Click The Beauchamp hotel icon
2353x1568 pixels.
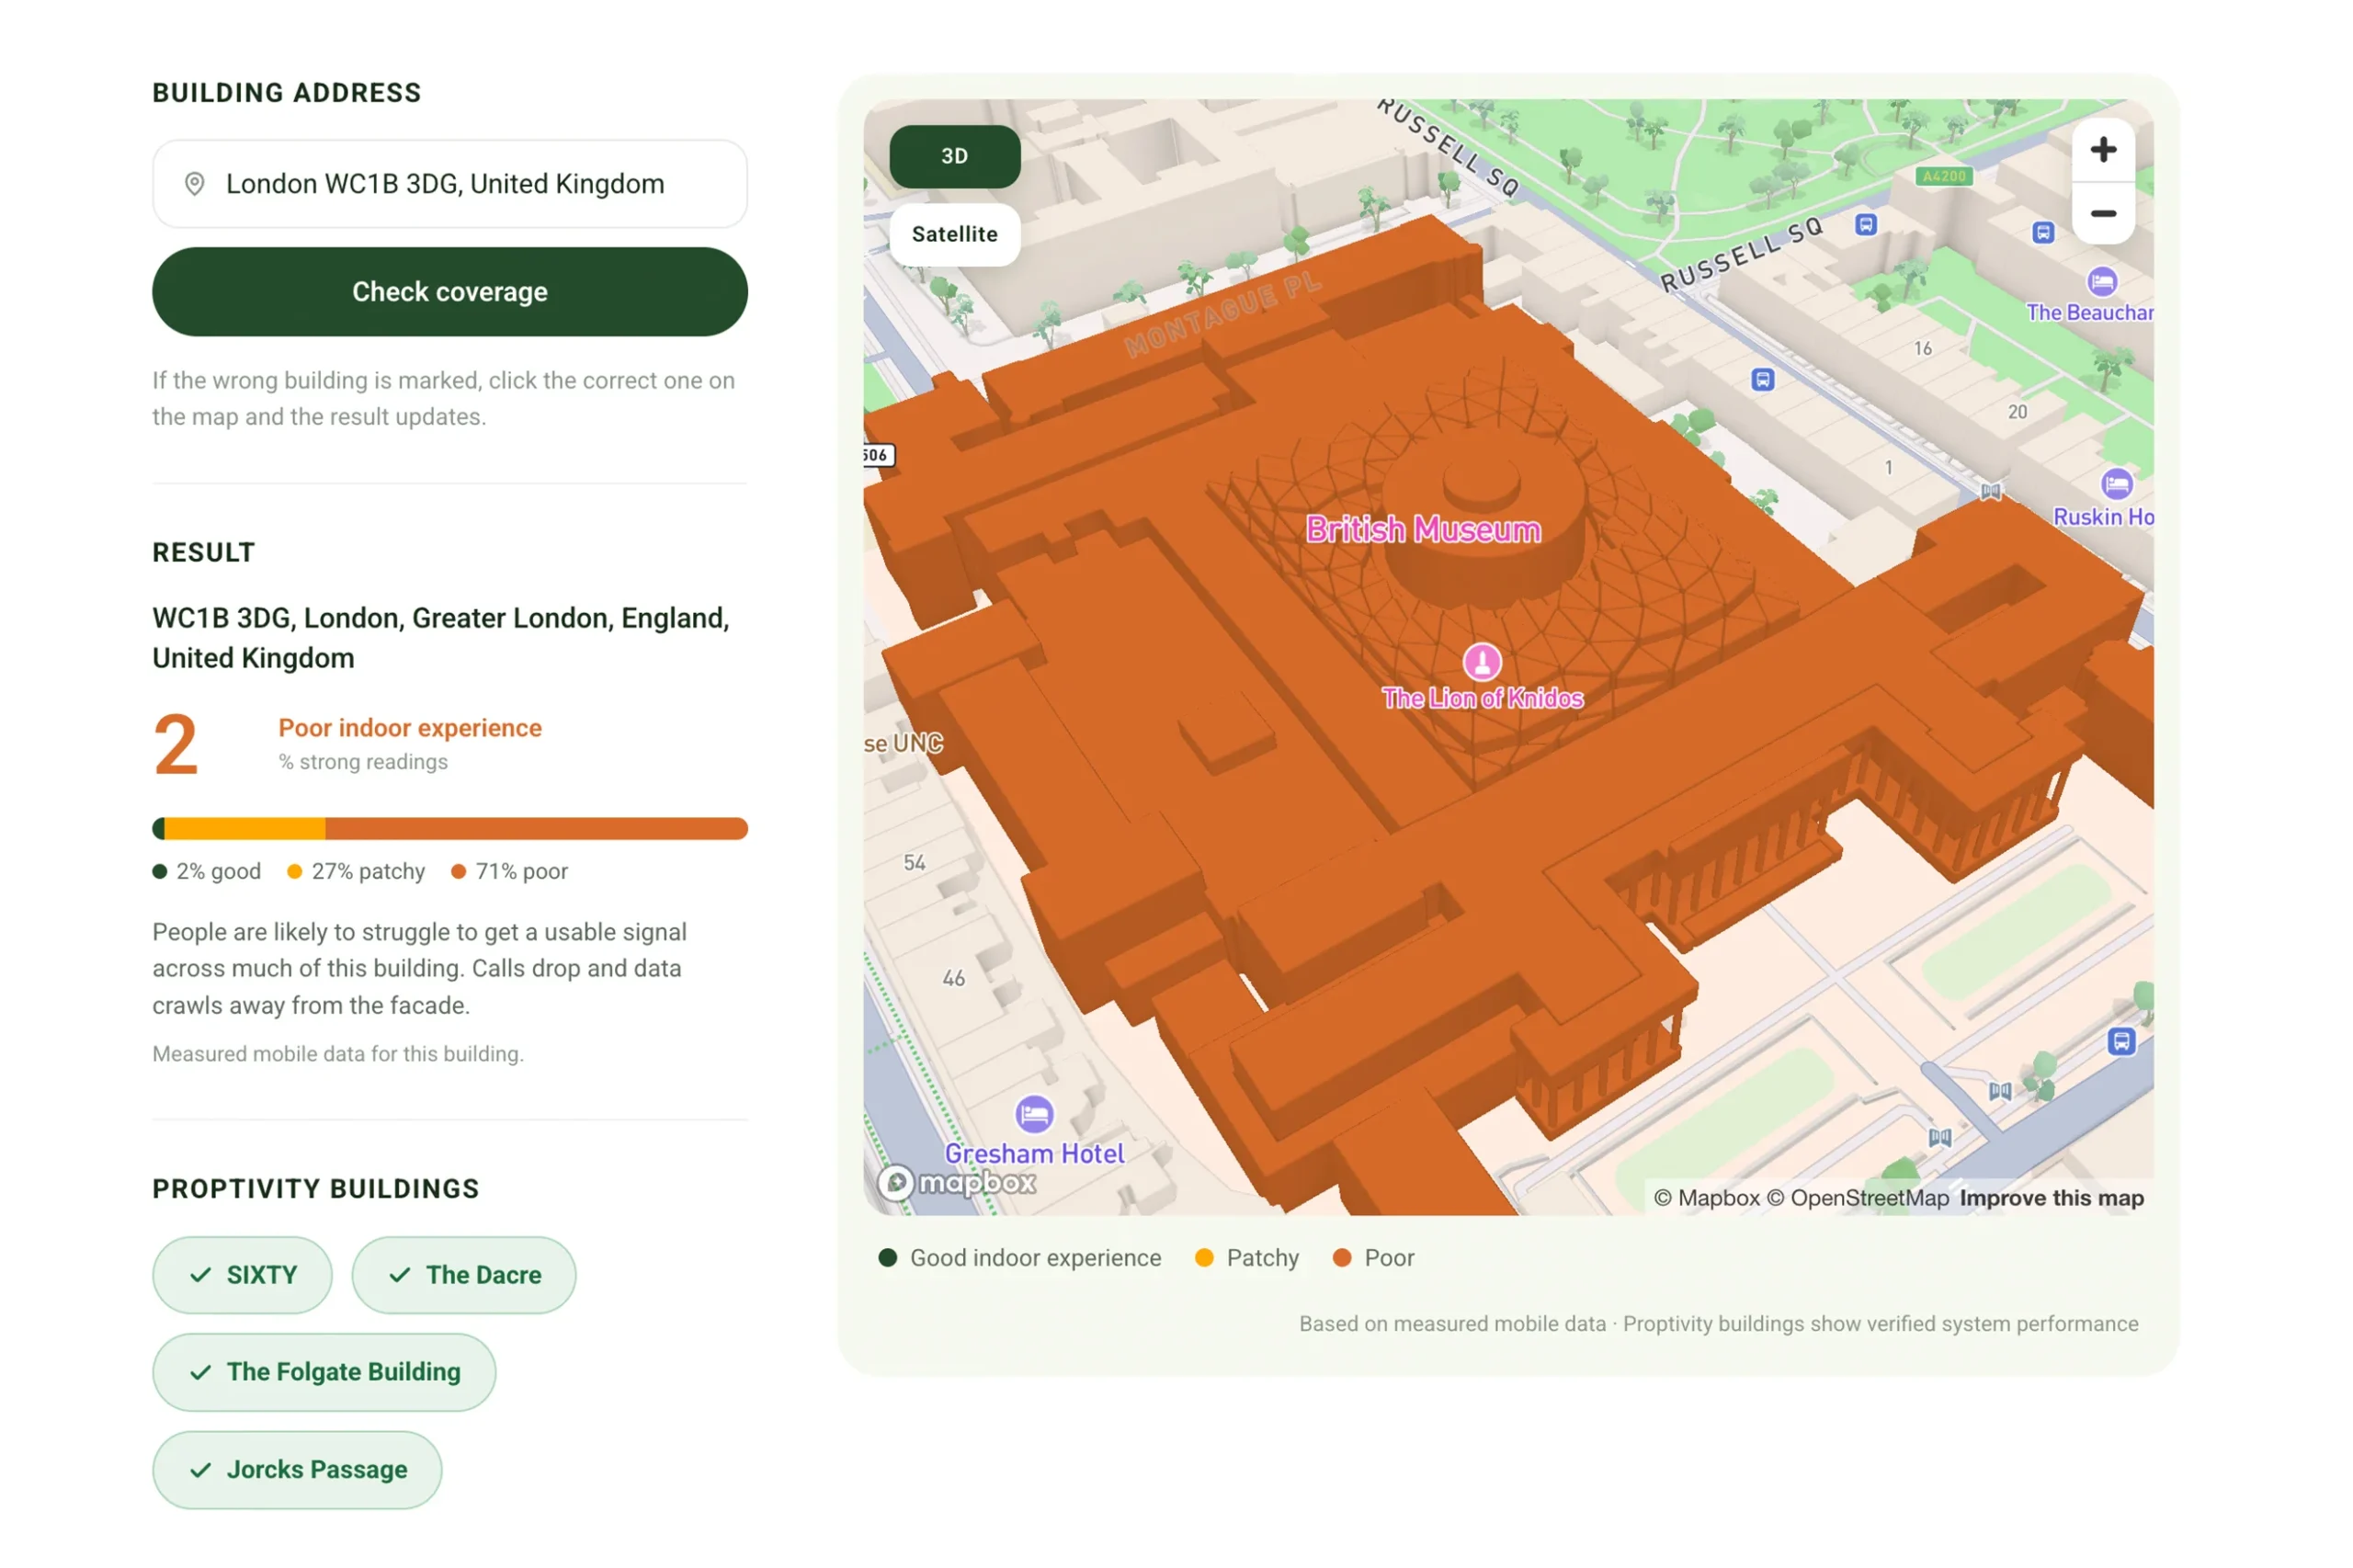2101,281
